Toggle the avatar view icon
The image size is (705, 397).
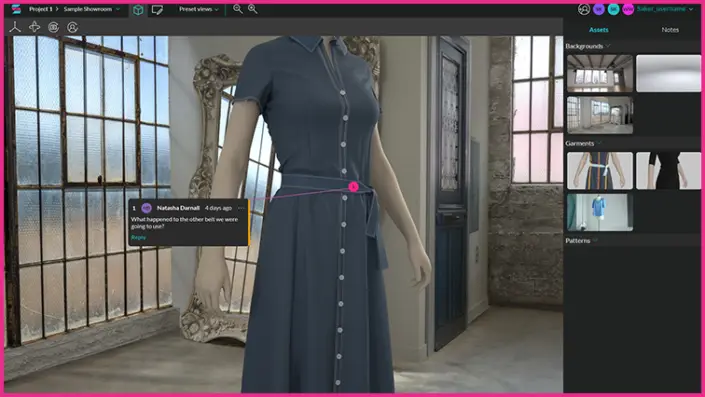pos(72,27)
